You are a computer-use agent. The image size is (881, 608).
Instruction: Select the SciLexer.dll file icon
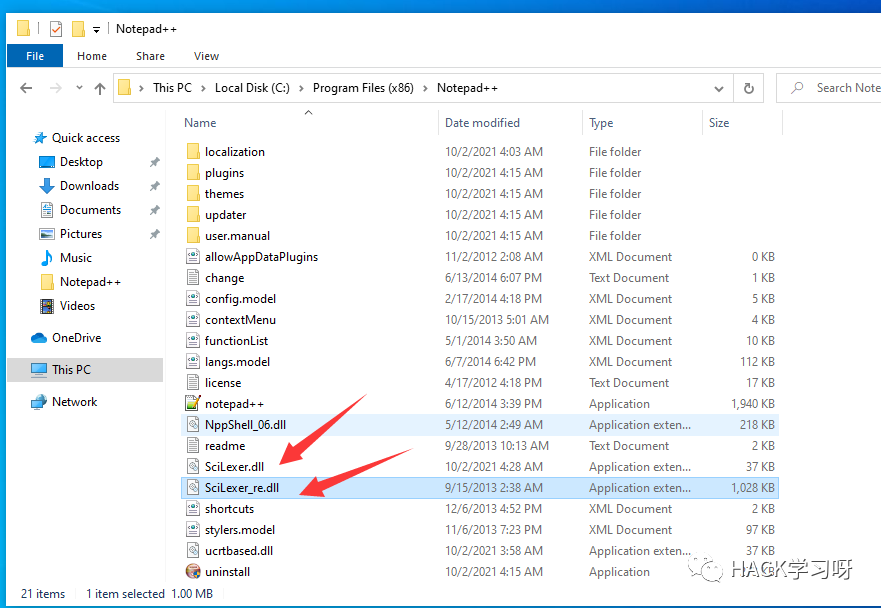193,467
